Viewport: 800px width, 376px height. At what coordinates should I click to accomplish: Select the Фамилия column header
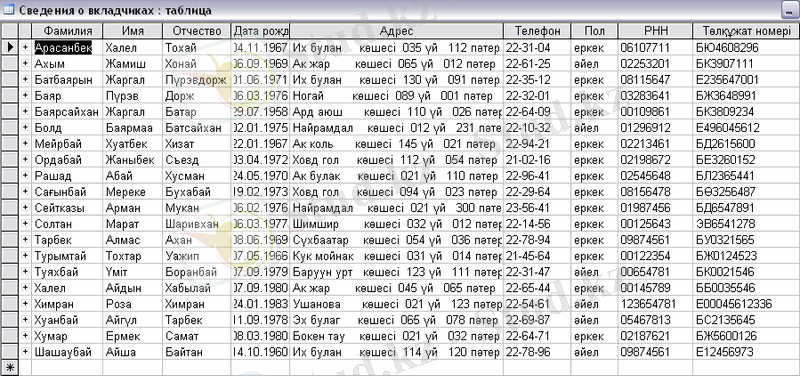(x=67, y=31)
